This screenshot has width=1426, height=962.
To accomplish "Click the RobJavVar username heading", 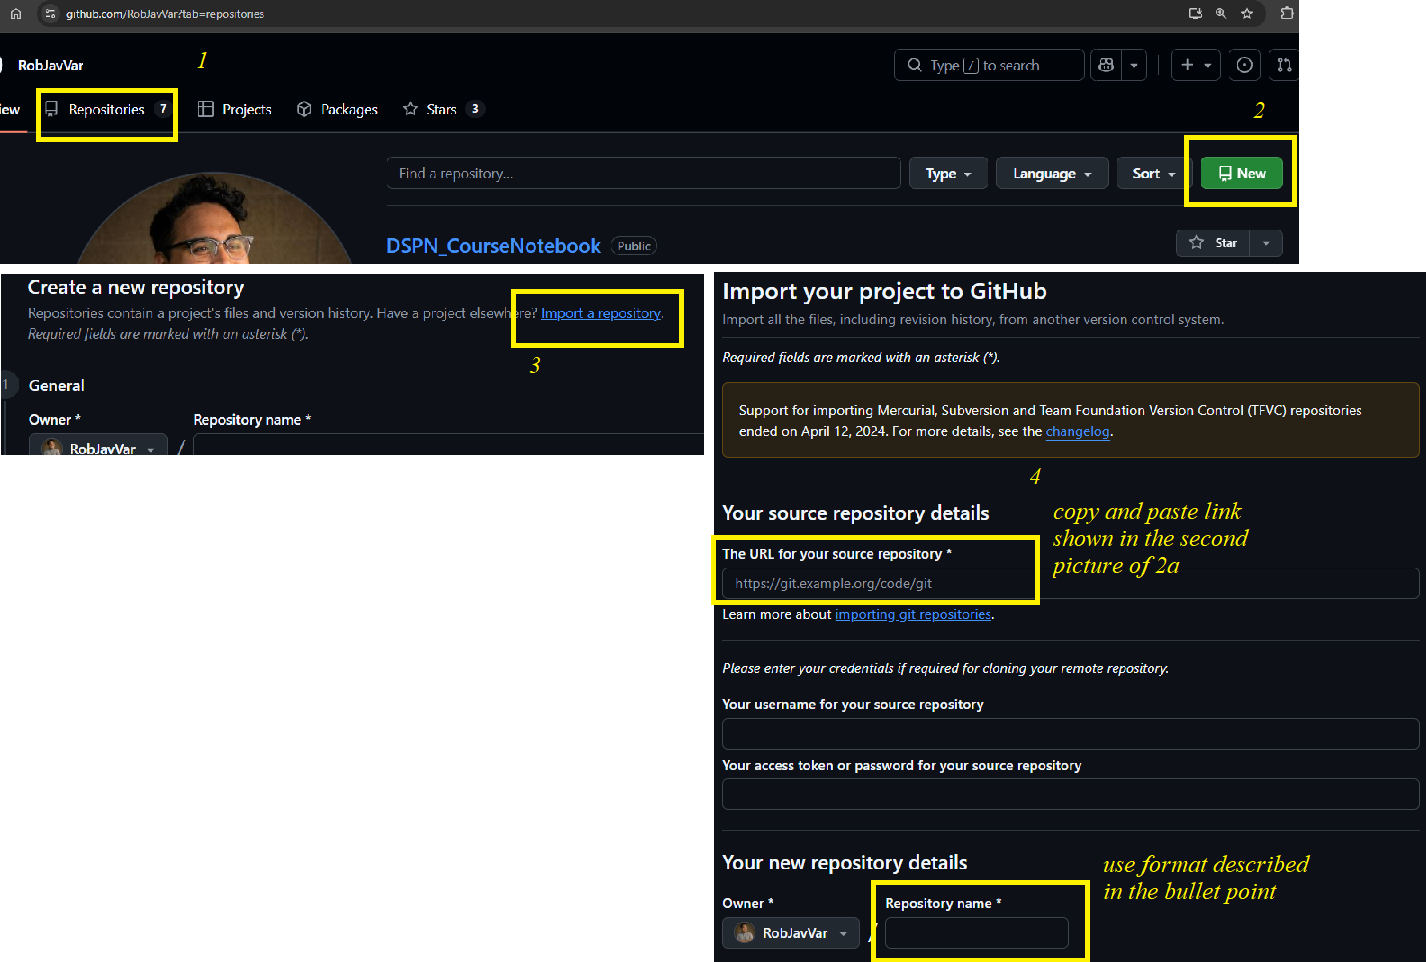I will click(x=50, y=66).
